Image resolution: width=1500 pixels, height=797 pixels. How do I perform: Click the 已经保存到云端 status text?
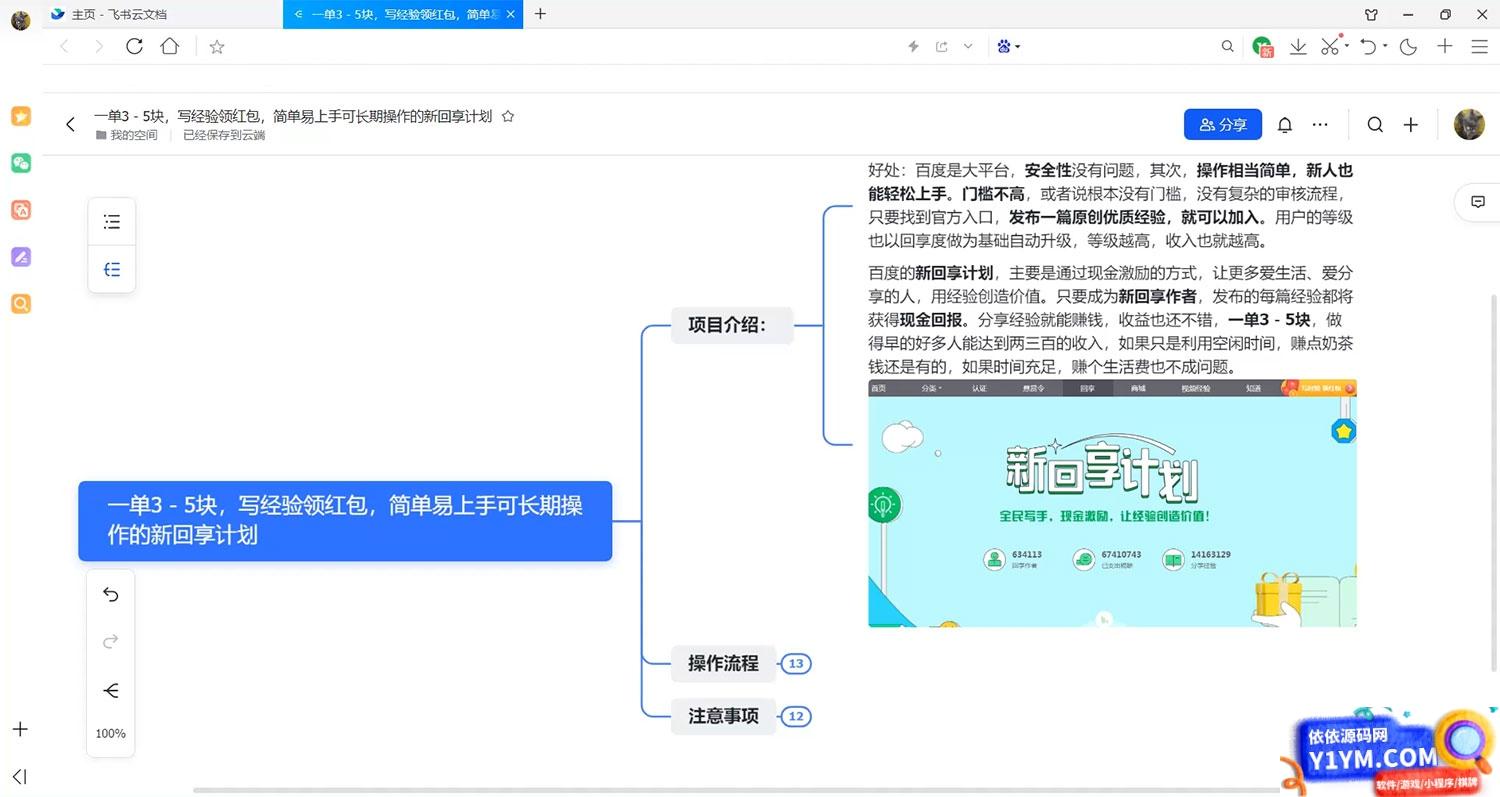point(224,135)
